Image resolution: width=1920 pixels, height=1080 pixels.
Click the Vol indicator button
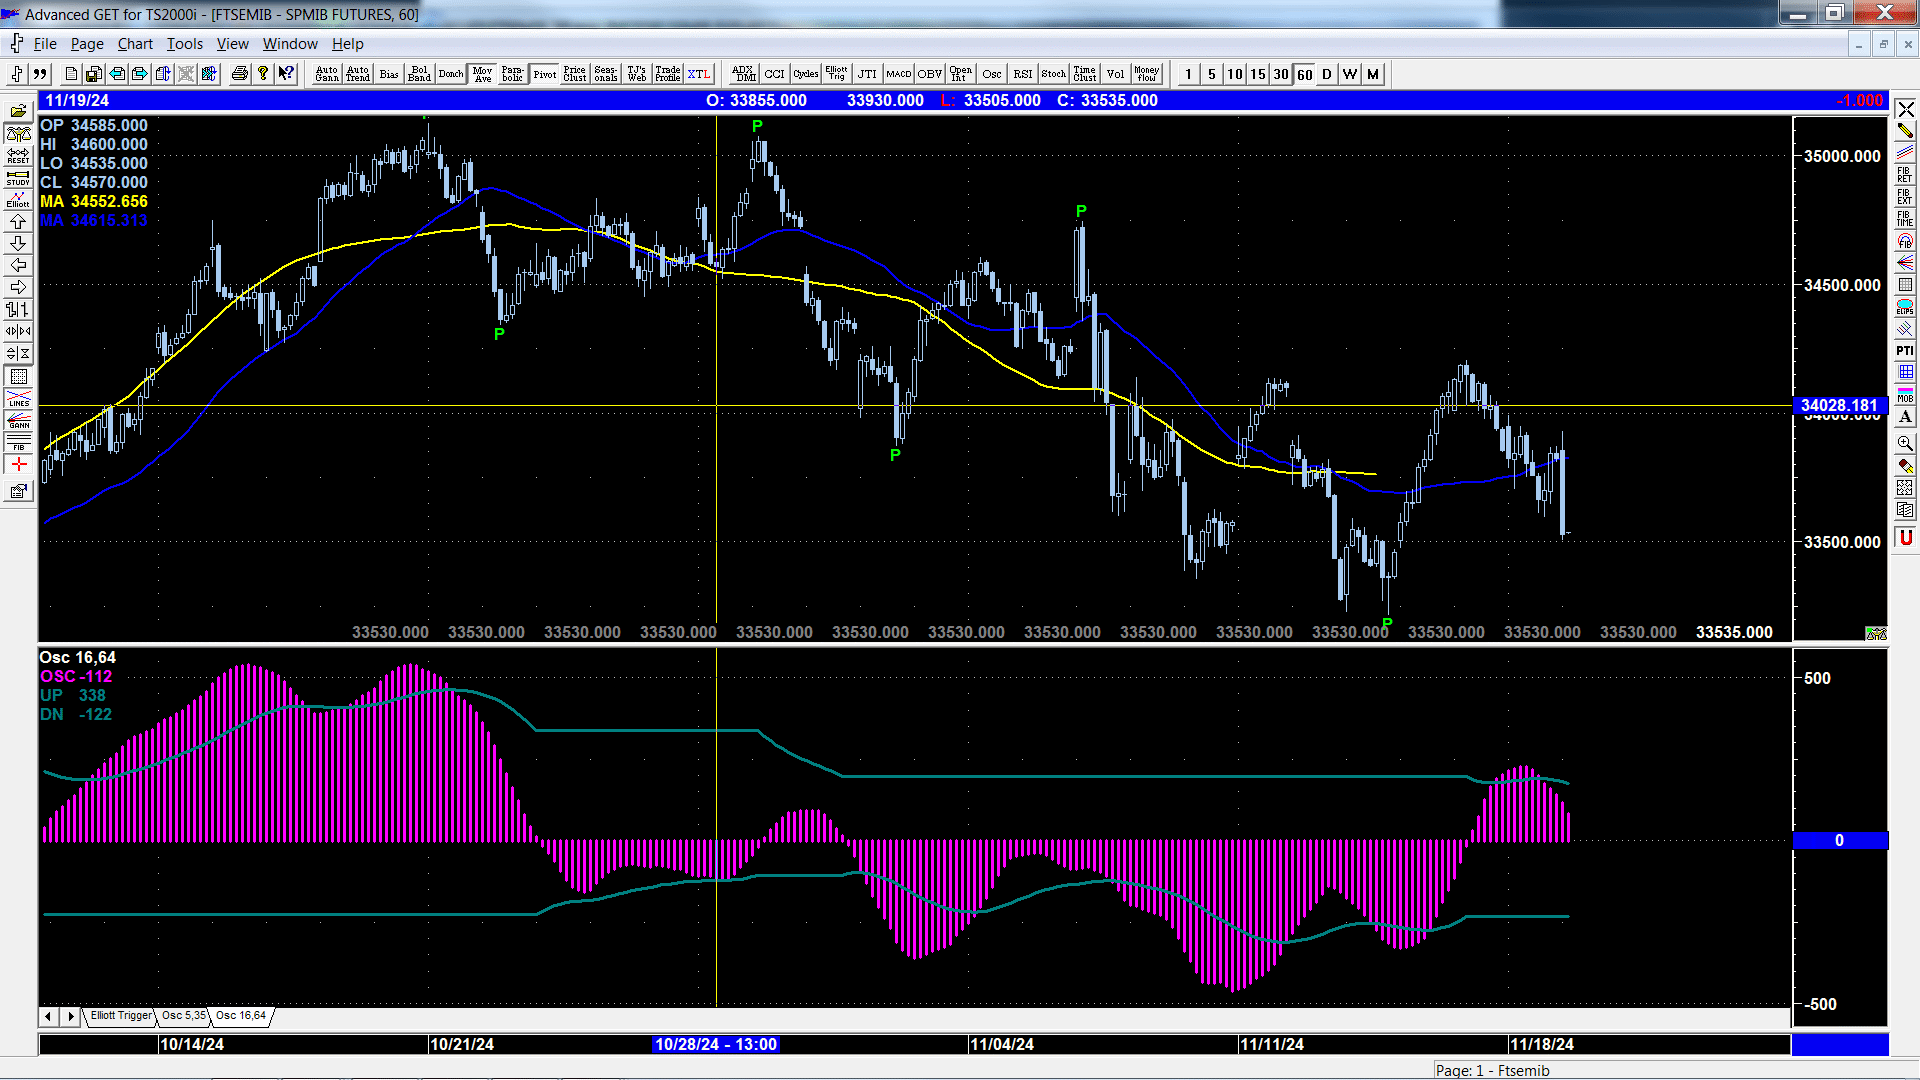[1116, 74]
